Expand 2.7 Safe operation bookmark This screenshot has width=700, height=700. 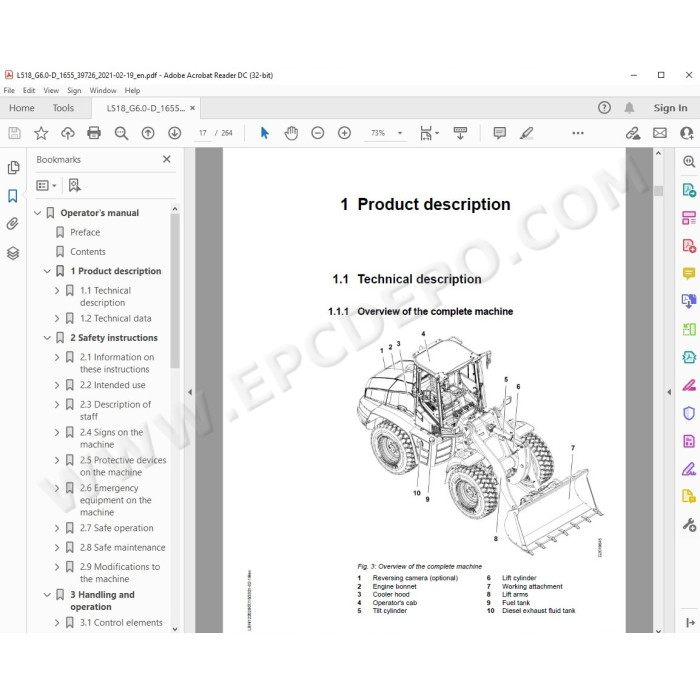click(57, 528)
